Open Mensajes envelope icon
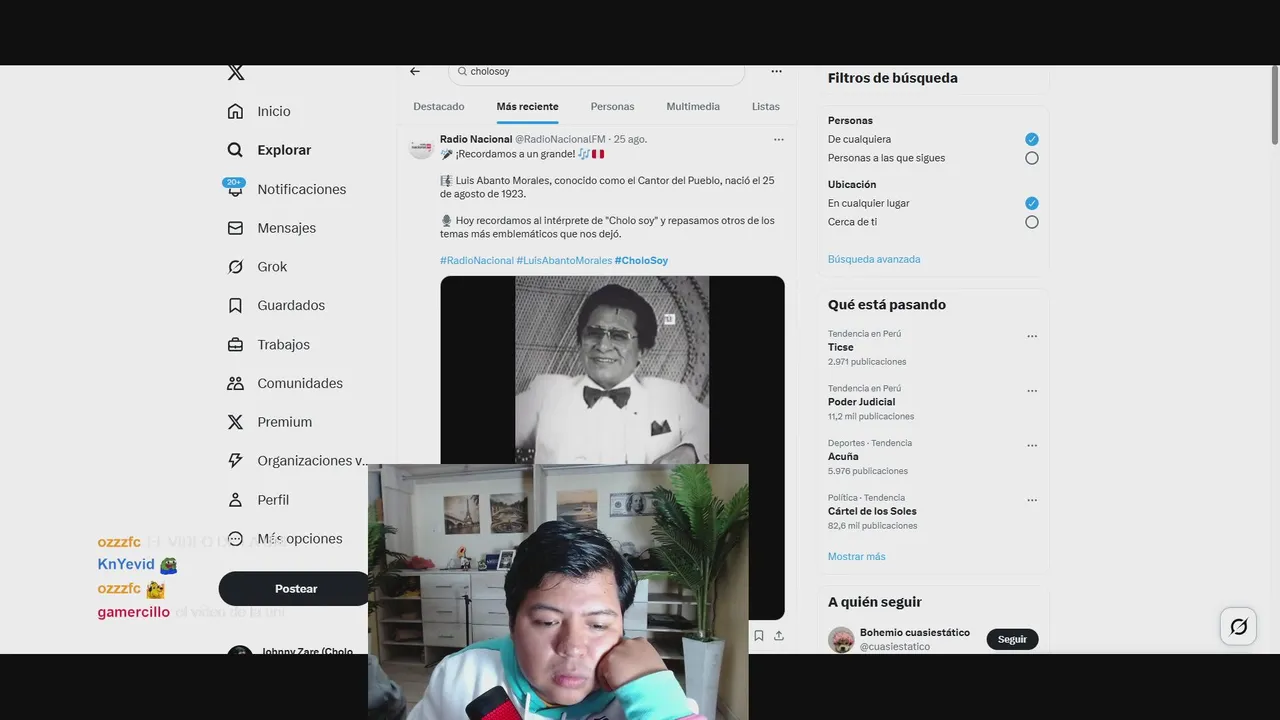The width and height of the screenshot is (1280, 720). coord(235,228)
